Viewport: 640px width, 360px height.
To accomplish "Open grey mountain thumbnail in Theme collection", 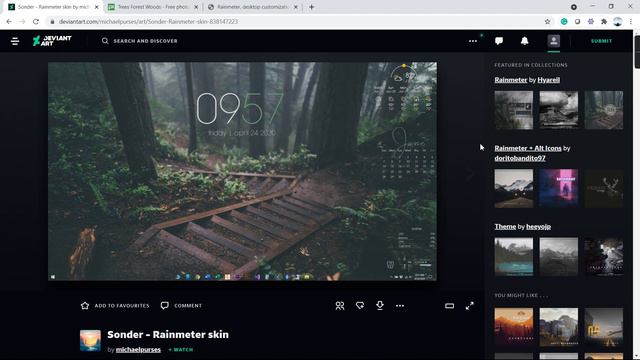I will click(558, 257).
